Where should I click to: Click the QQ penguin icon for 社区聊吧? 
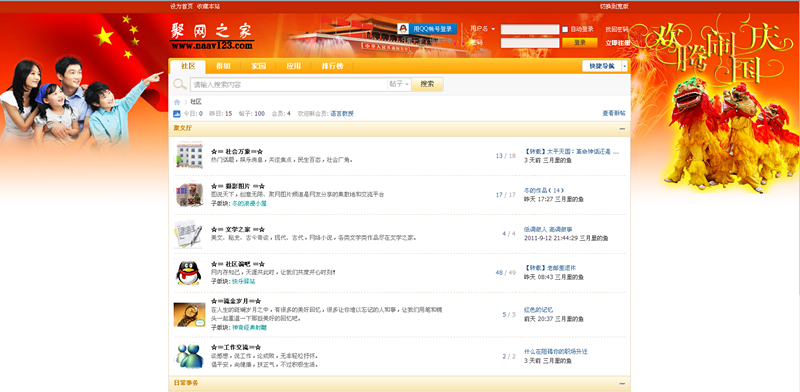pyautogui.click(x=189, y=273)
